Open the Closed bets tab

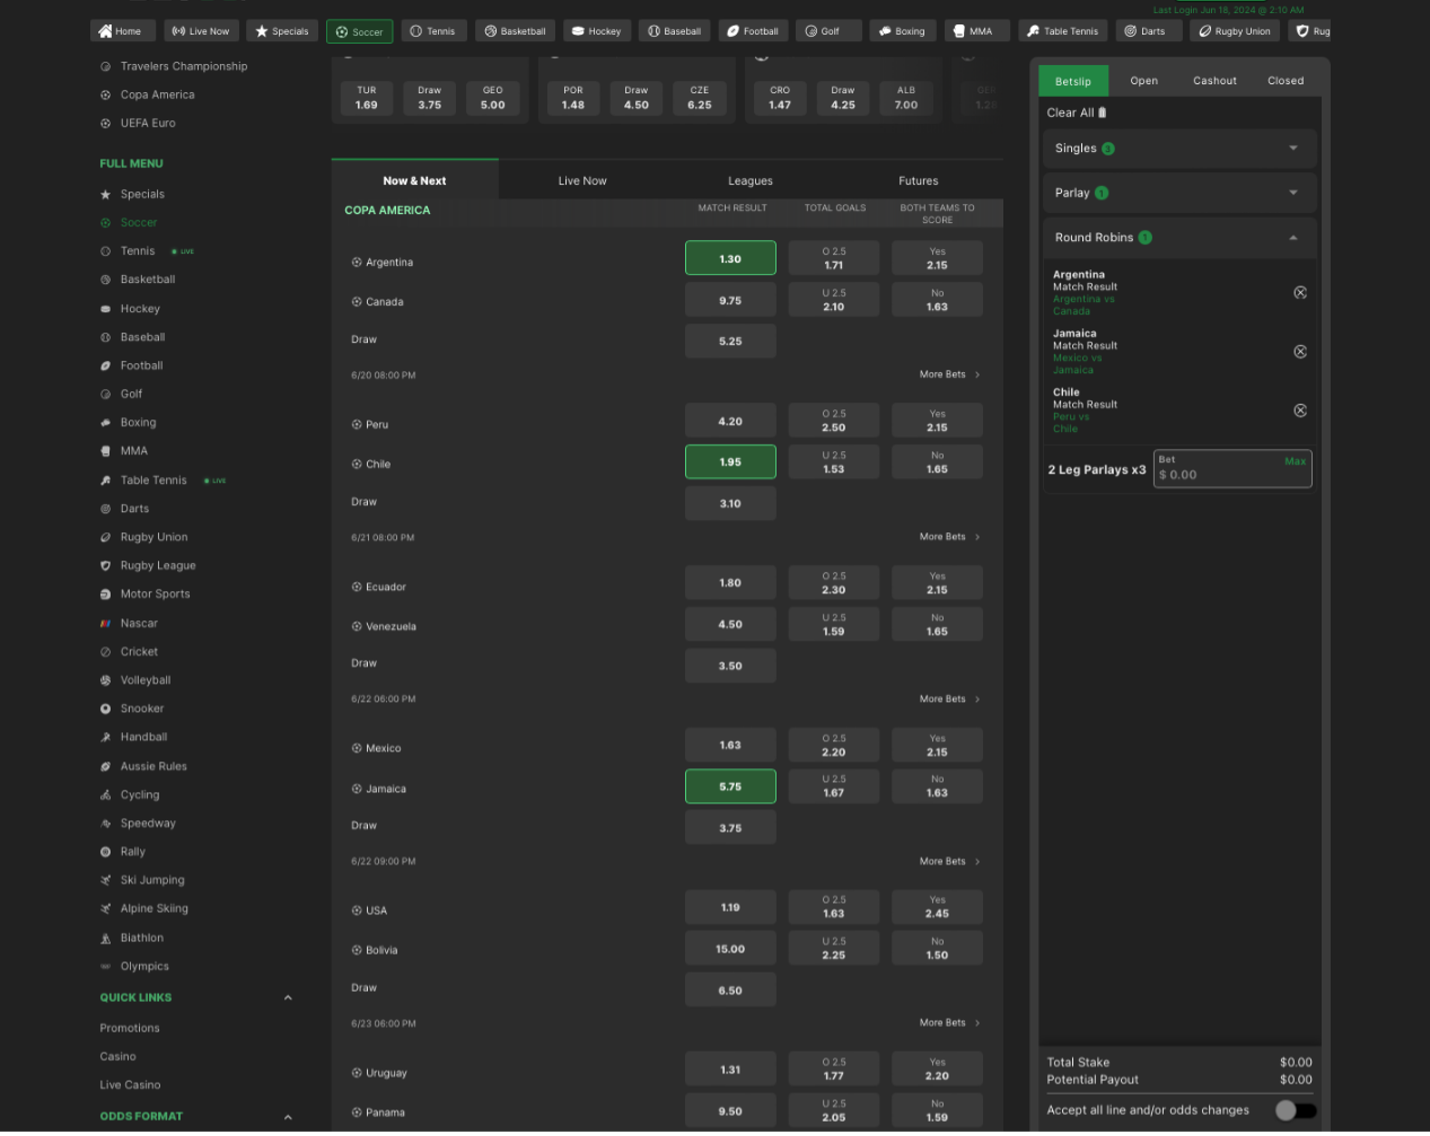click(1285, 81)
